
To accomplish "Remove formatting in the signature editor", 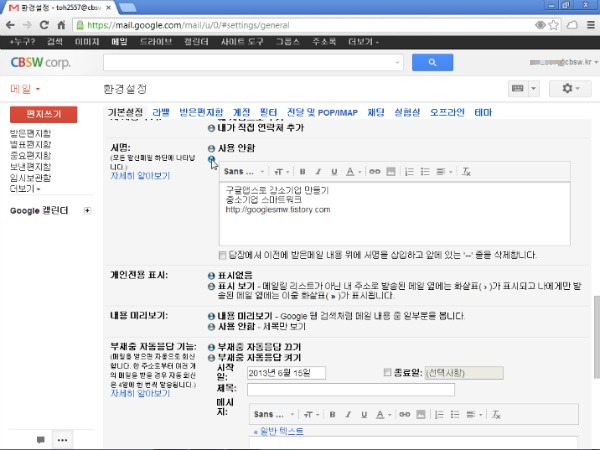I will (x=466, y=172).
